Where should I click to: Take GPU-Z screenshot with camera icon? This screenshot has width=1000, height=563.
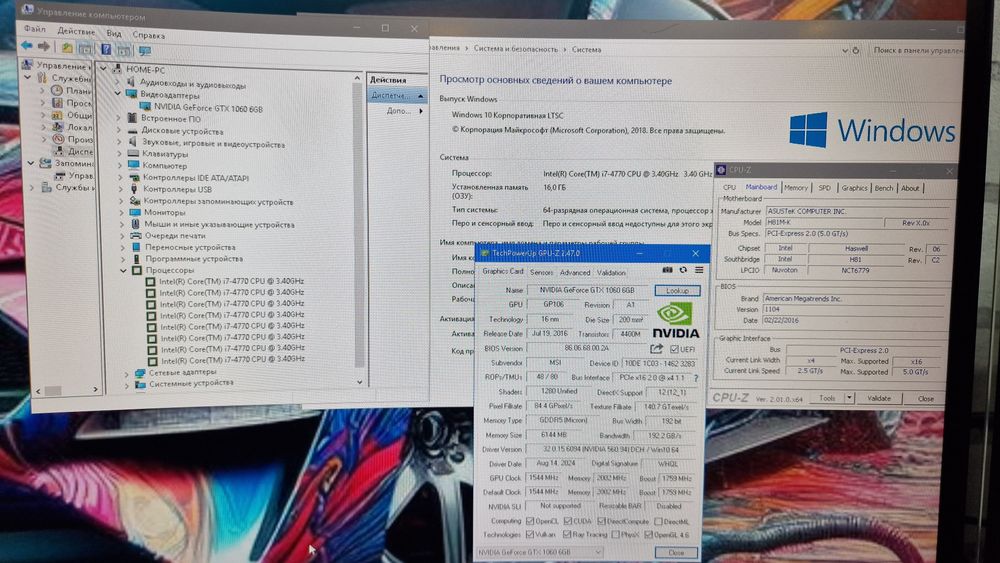[x=667, y=270]
